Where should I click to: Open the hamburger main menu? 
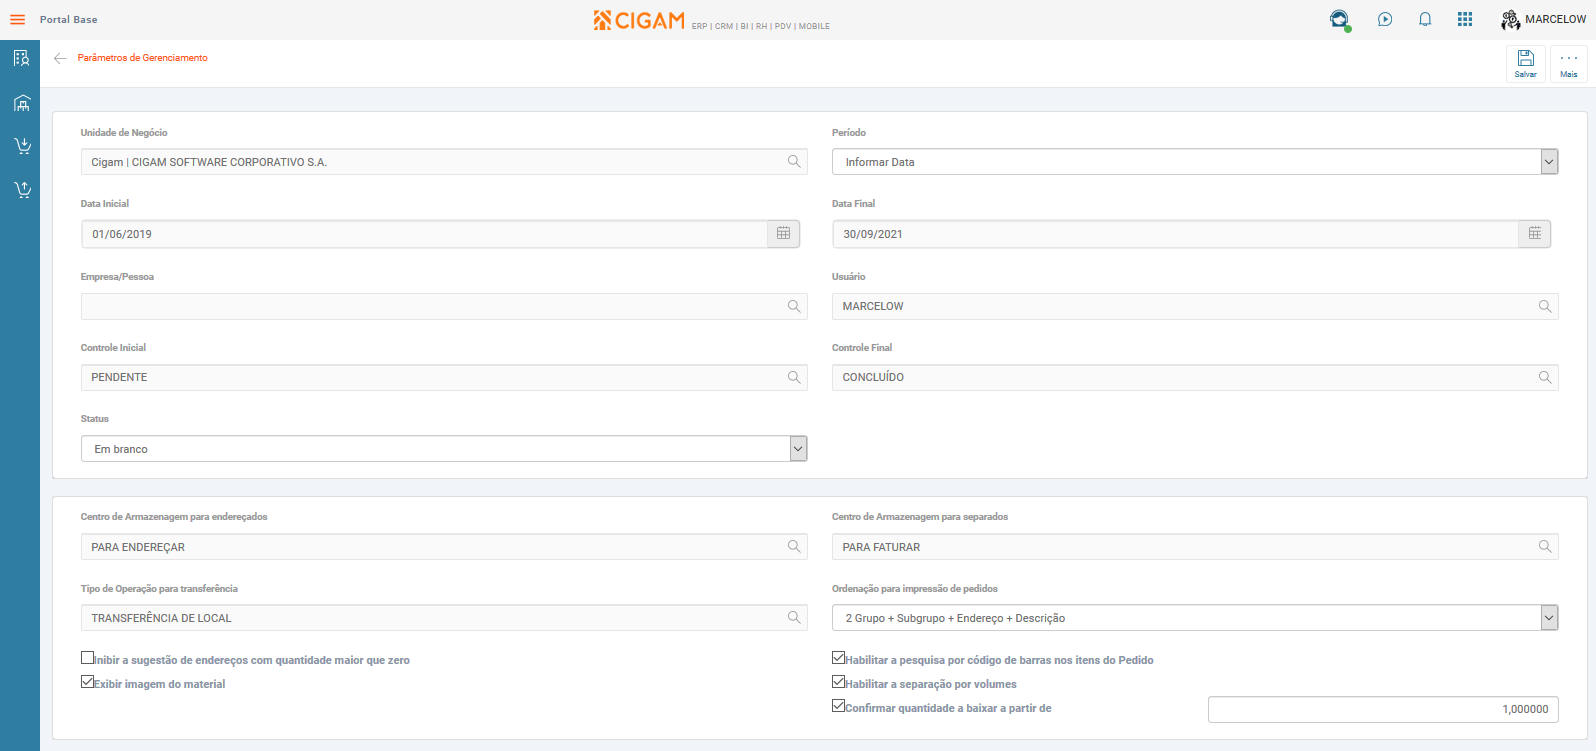(x=17, y=20)
